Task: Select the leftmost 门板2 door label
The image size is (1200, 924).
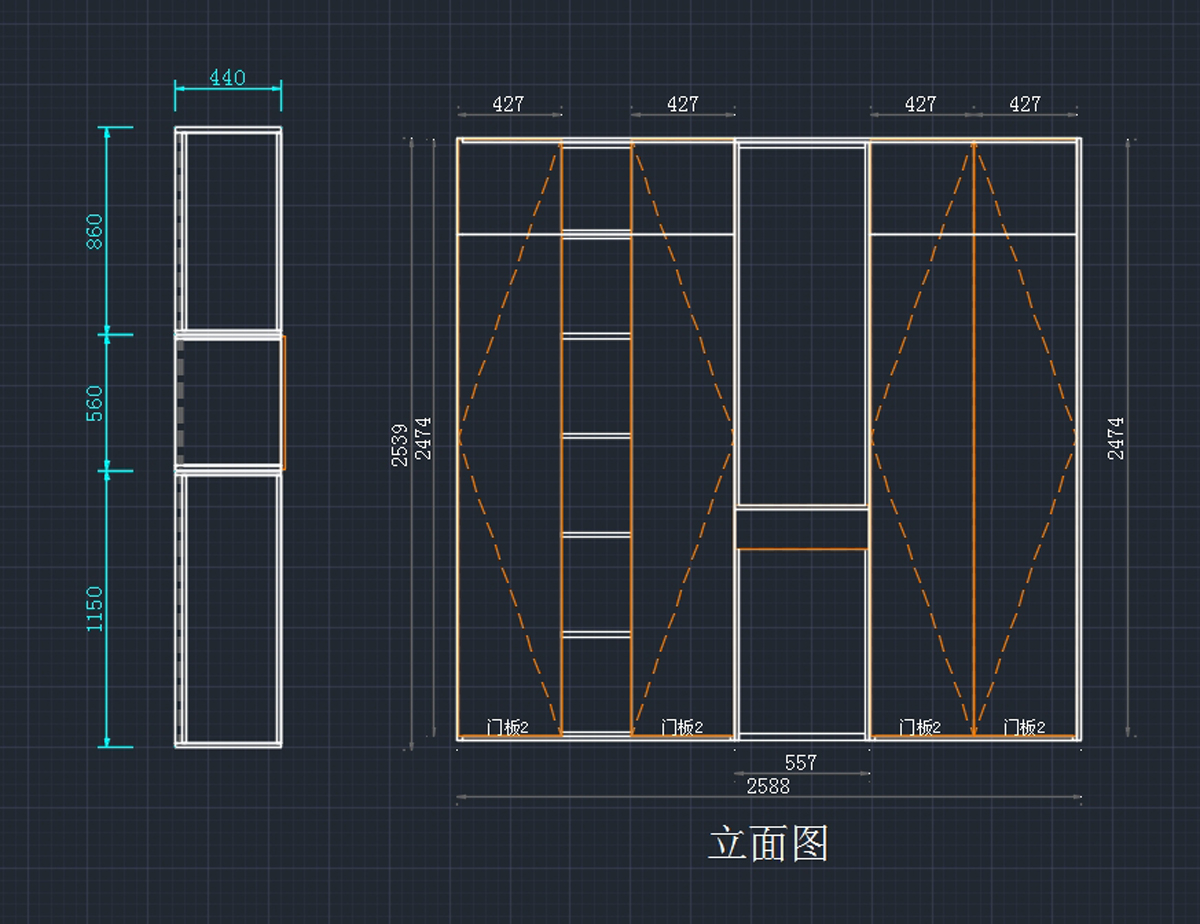Action: click(x=508, y=727)
